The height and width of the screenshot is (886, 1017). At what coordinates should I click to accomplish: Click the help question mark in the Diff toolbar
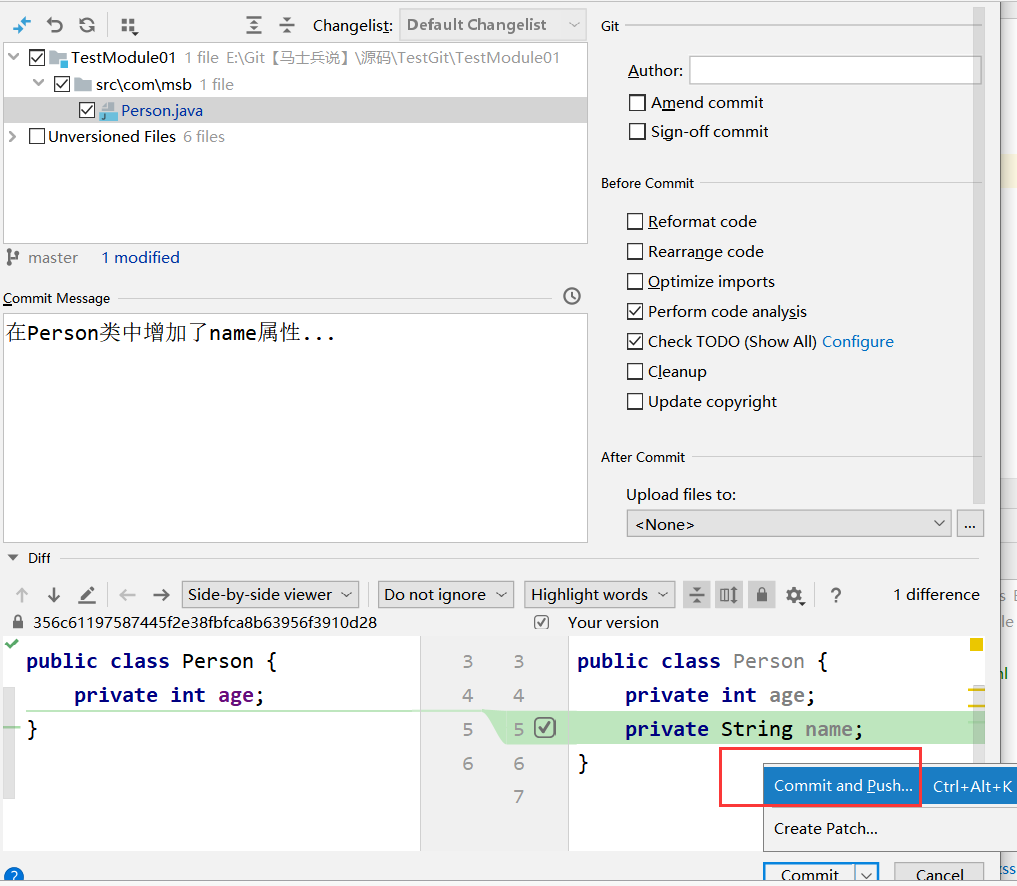(835, 595)
